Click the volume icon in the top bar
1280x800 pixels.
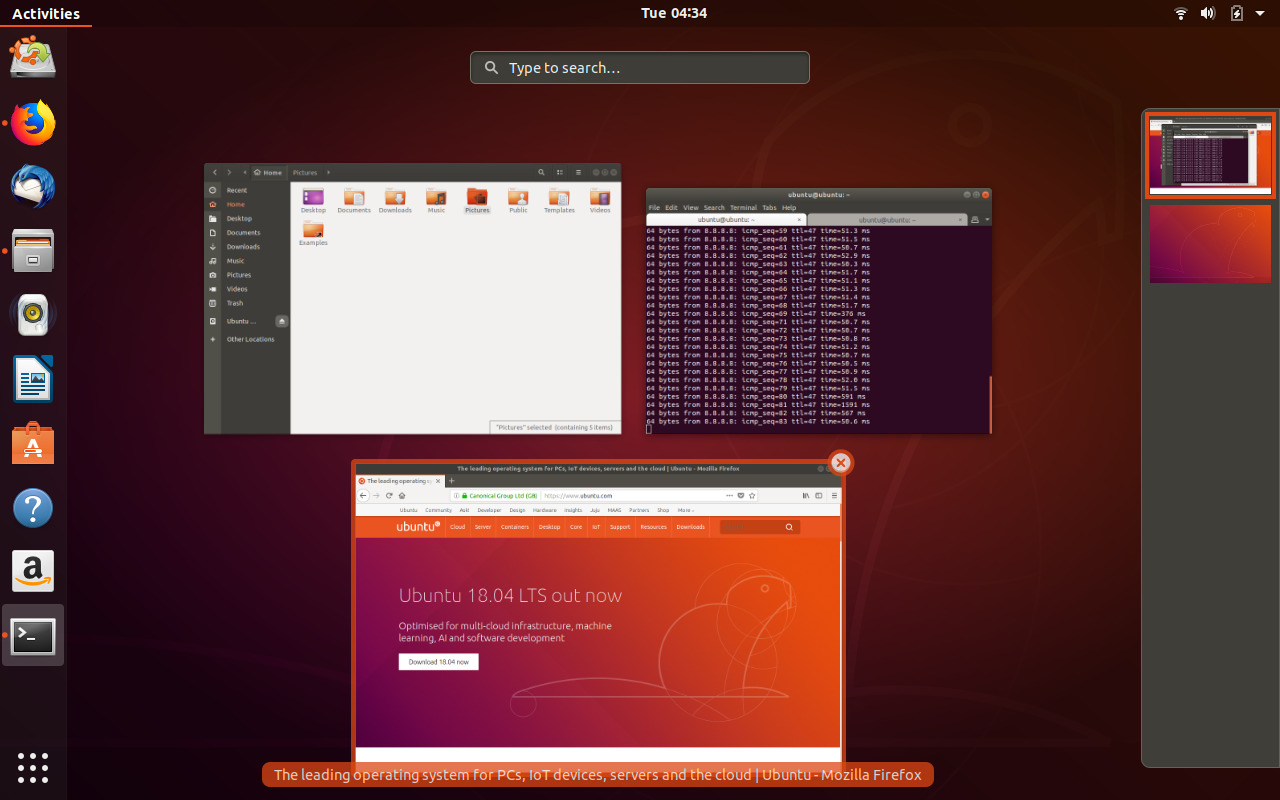[x=1208, y=13]
